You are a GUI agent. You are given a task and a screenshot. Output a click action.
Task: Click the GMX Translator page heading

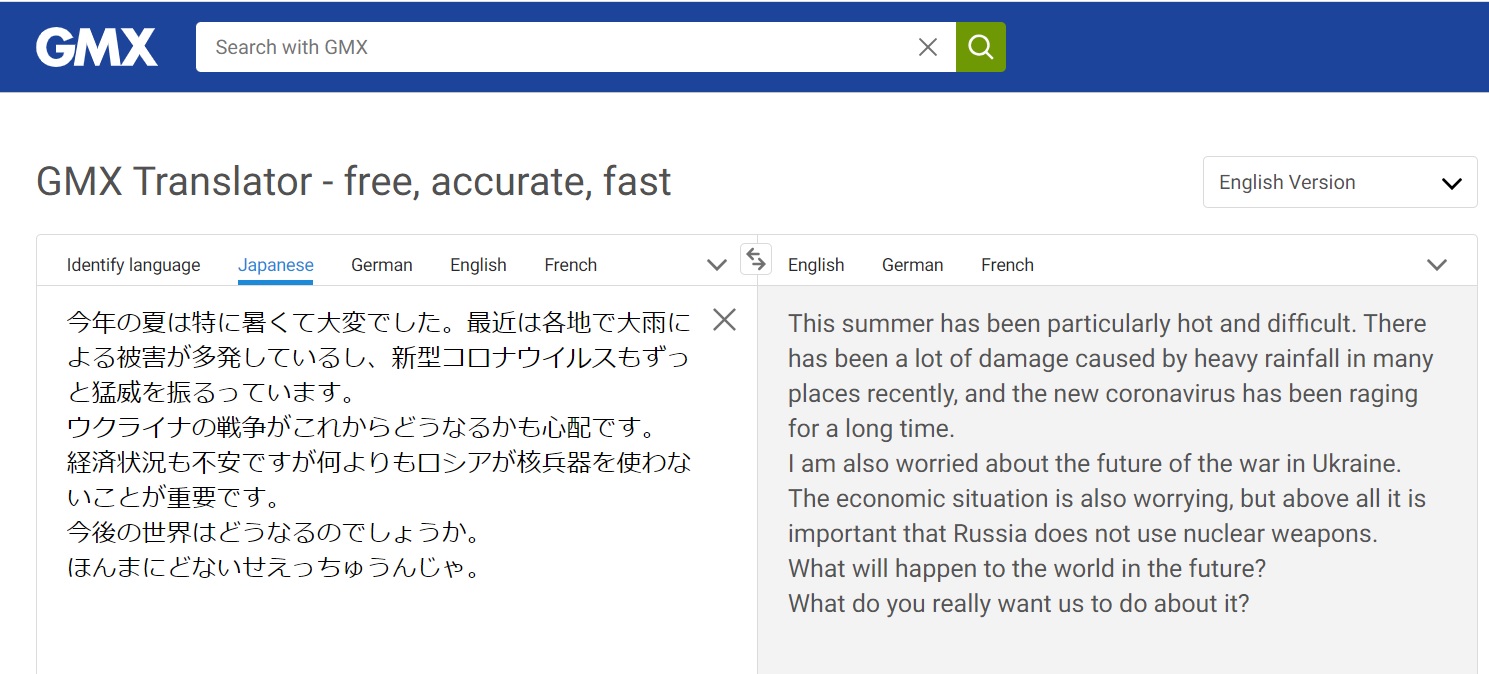[354, 182]
